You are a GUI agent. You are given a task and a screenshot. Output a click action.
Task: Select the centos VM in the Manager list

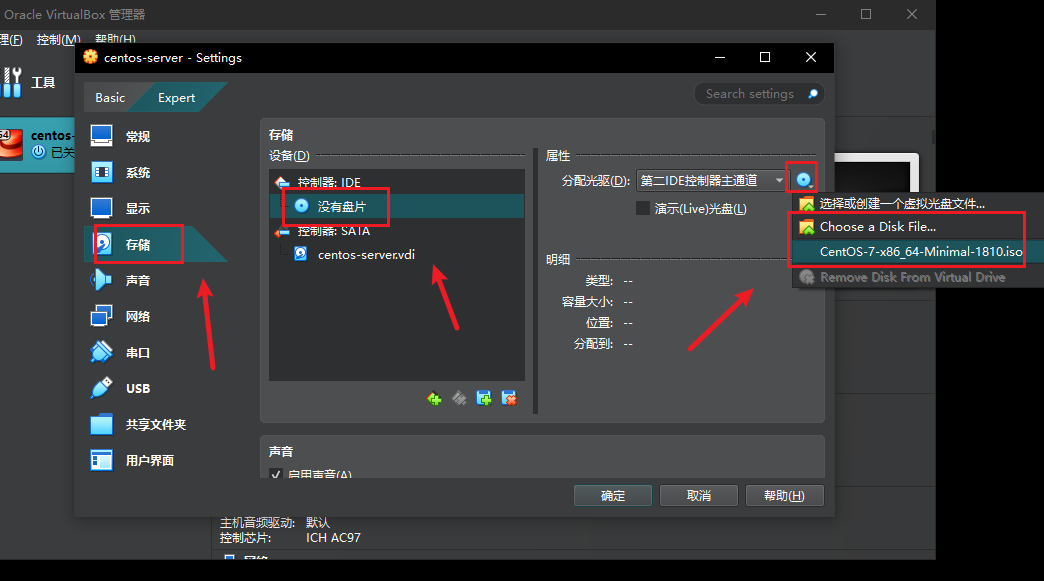tap(37, 144)
